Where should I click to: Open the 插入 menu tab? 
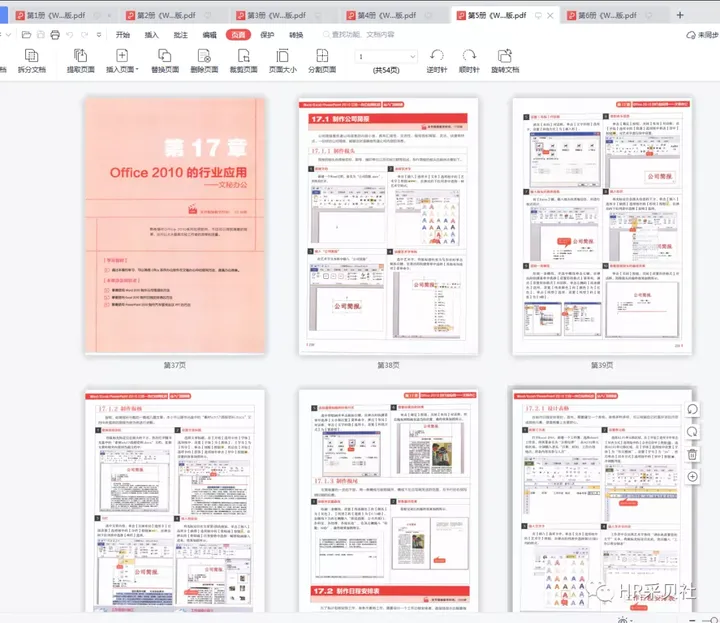(152, 35)
